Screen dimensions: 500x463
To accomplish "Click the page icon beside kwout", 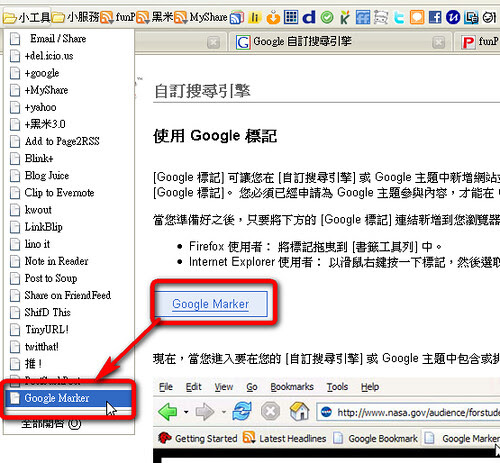I will (15, 210).
